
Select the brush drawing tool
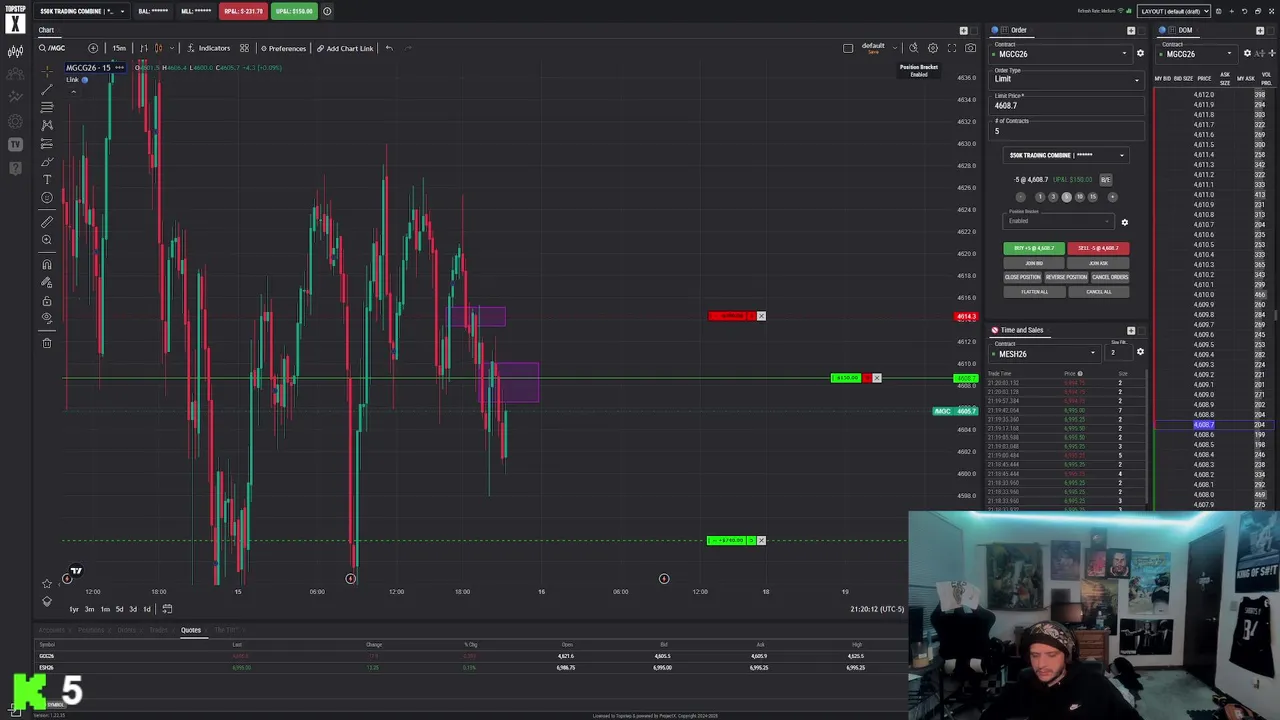point(46,161)
